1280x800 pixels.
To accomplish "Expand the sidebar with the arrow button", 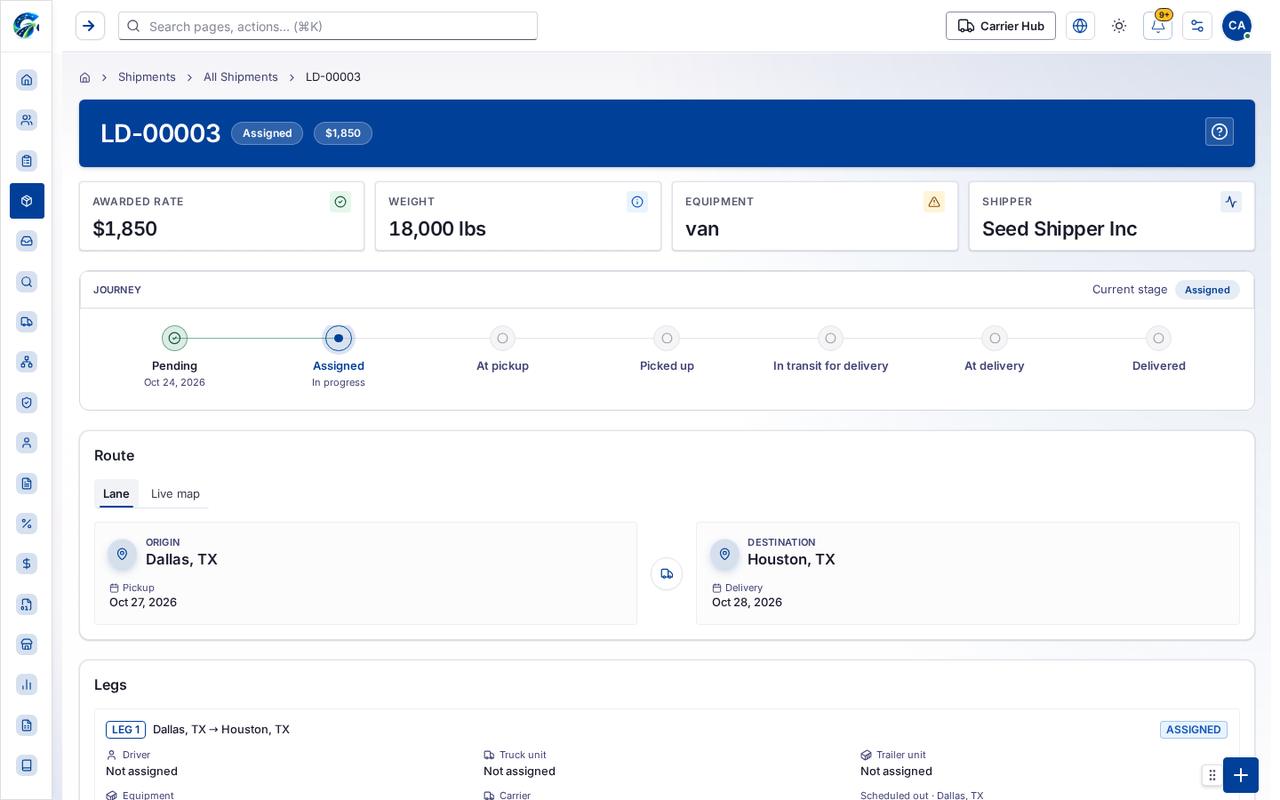I will (90, 26).
